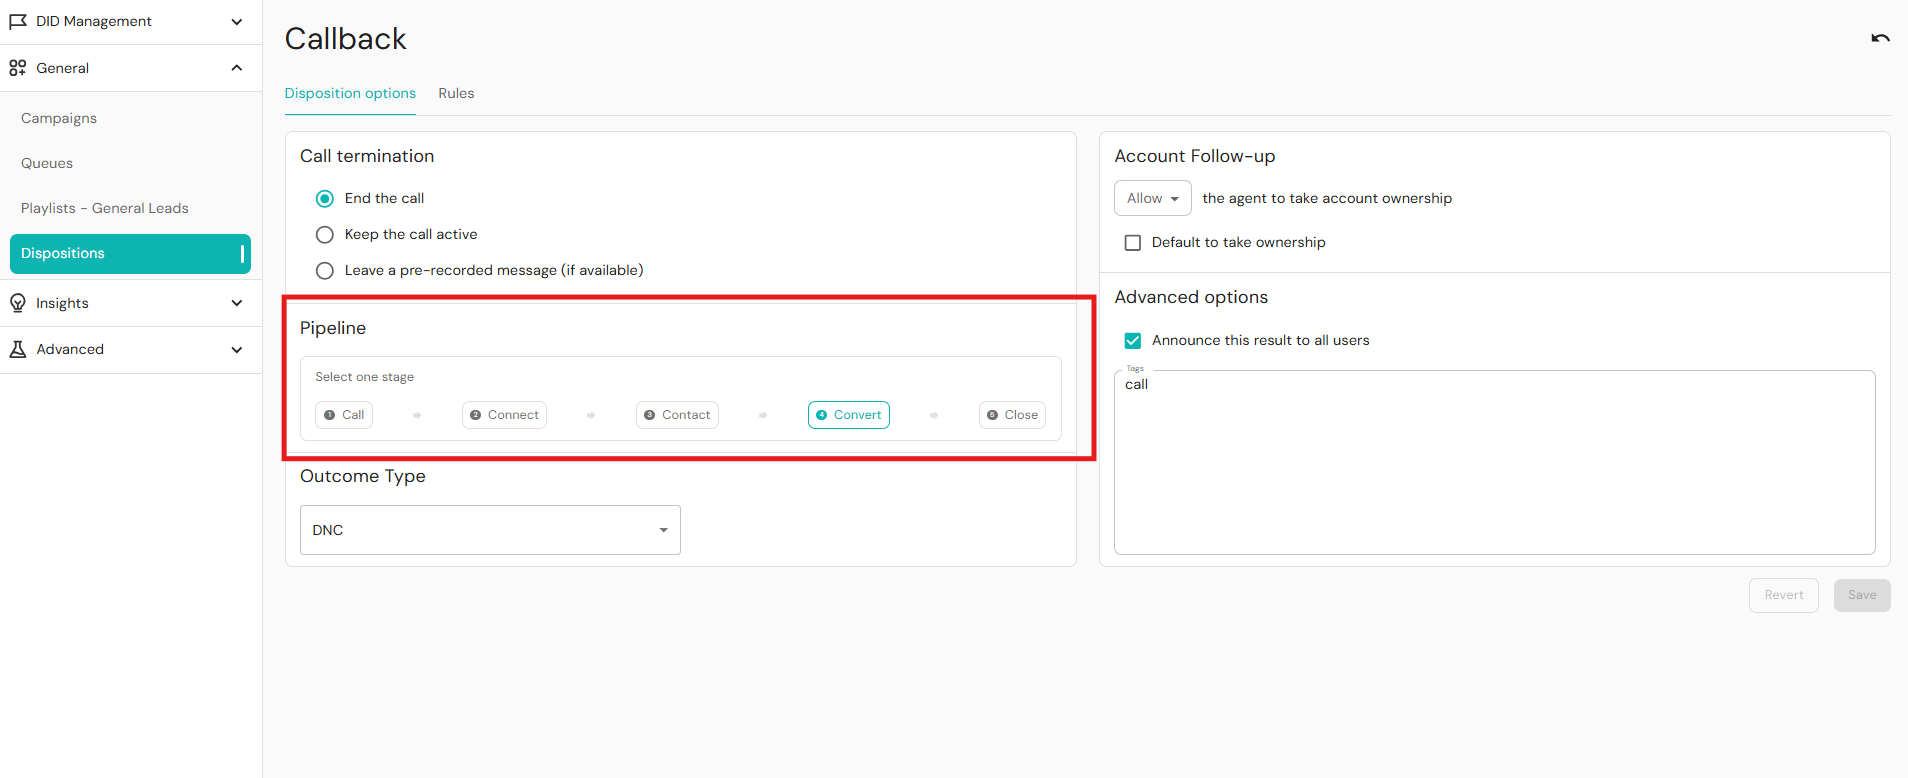Click the General grid icon in sidebar
1908x778 pixels.
click(18, 68)
